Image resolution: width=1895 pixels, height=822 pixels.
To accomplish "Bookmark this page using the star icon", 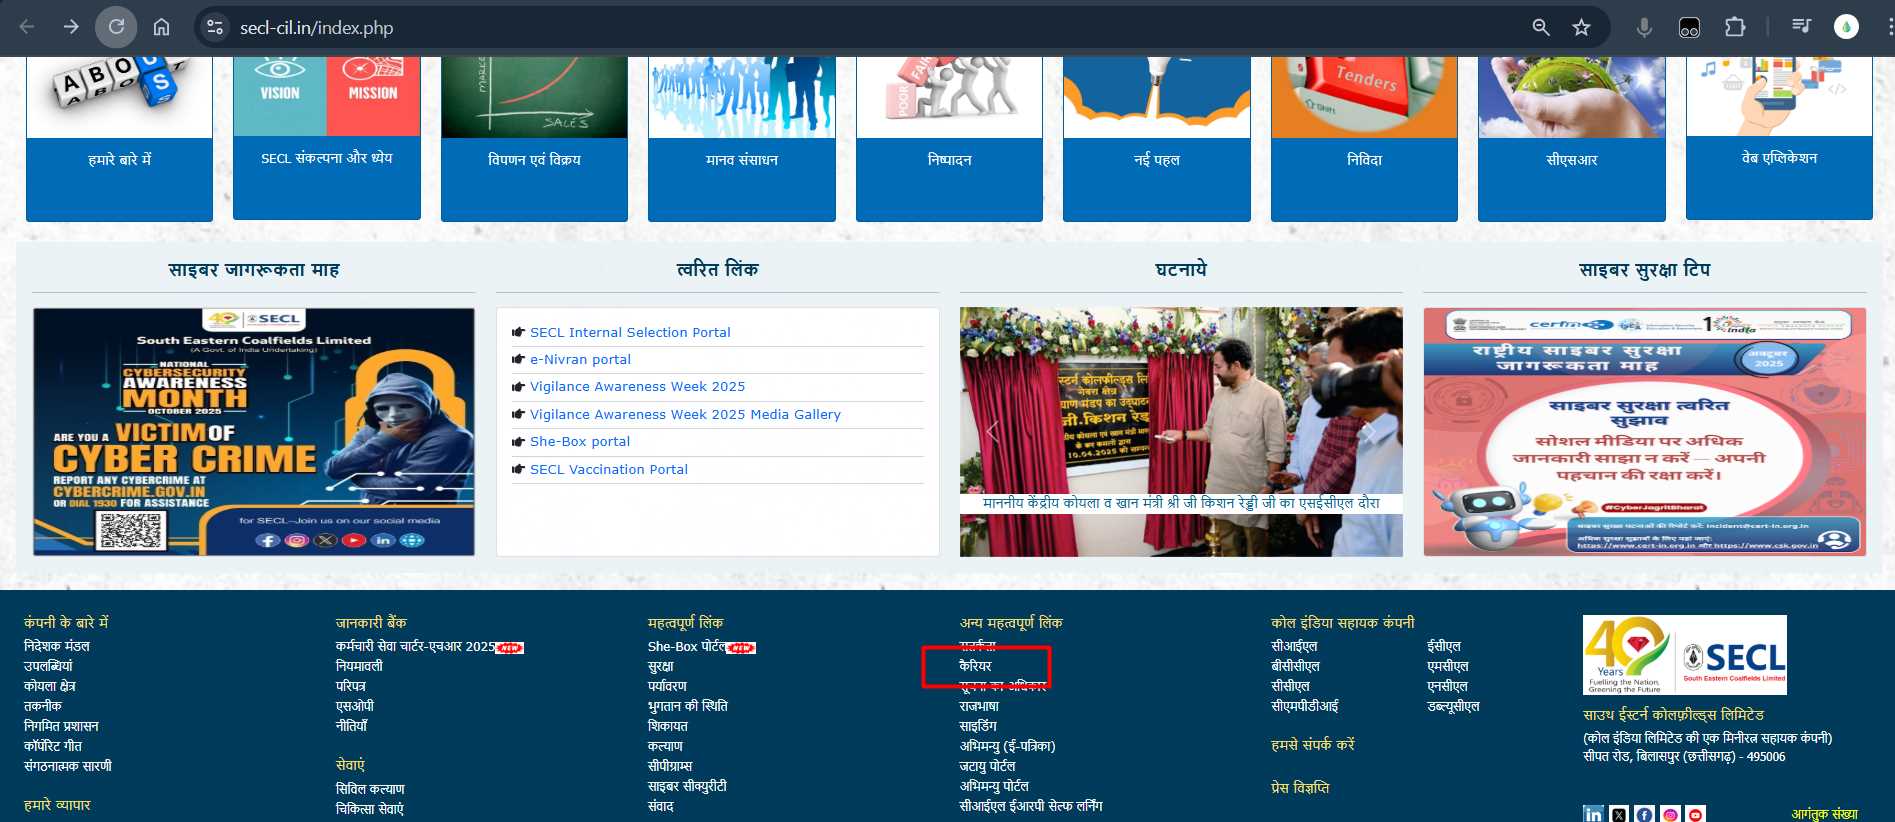I will [x=1581, y=27].
